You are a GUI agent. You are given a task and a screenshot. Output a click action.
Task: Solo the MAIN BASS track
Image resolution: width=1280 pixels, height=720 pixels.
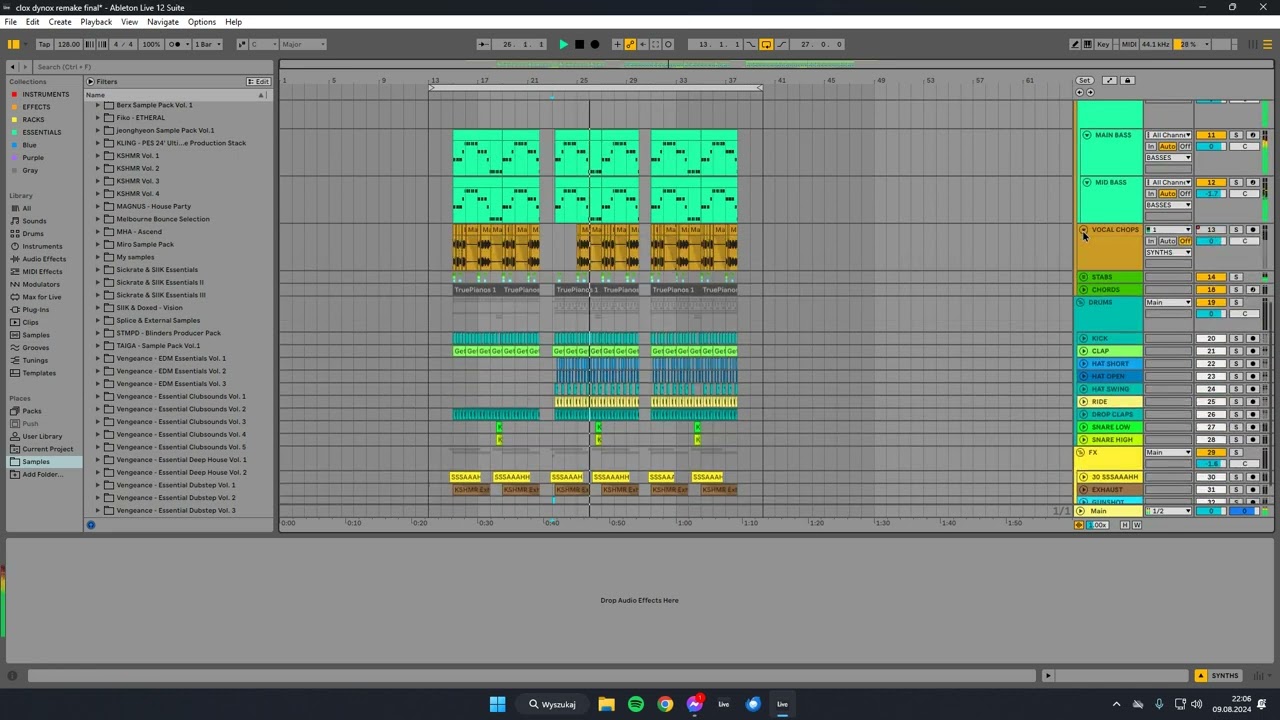[x=1236, y=135]
